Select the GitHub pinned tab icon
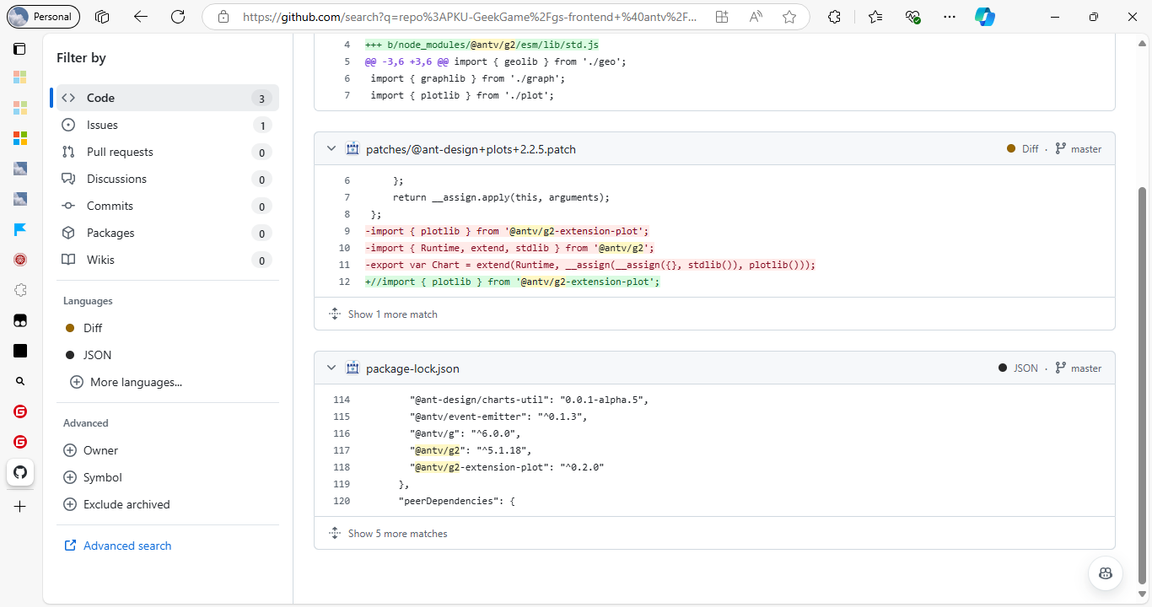 tap(20, 472)
